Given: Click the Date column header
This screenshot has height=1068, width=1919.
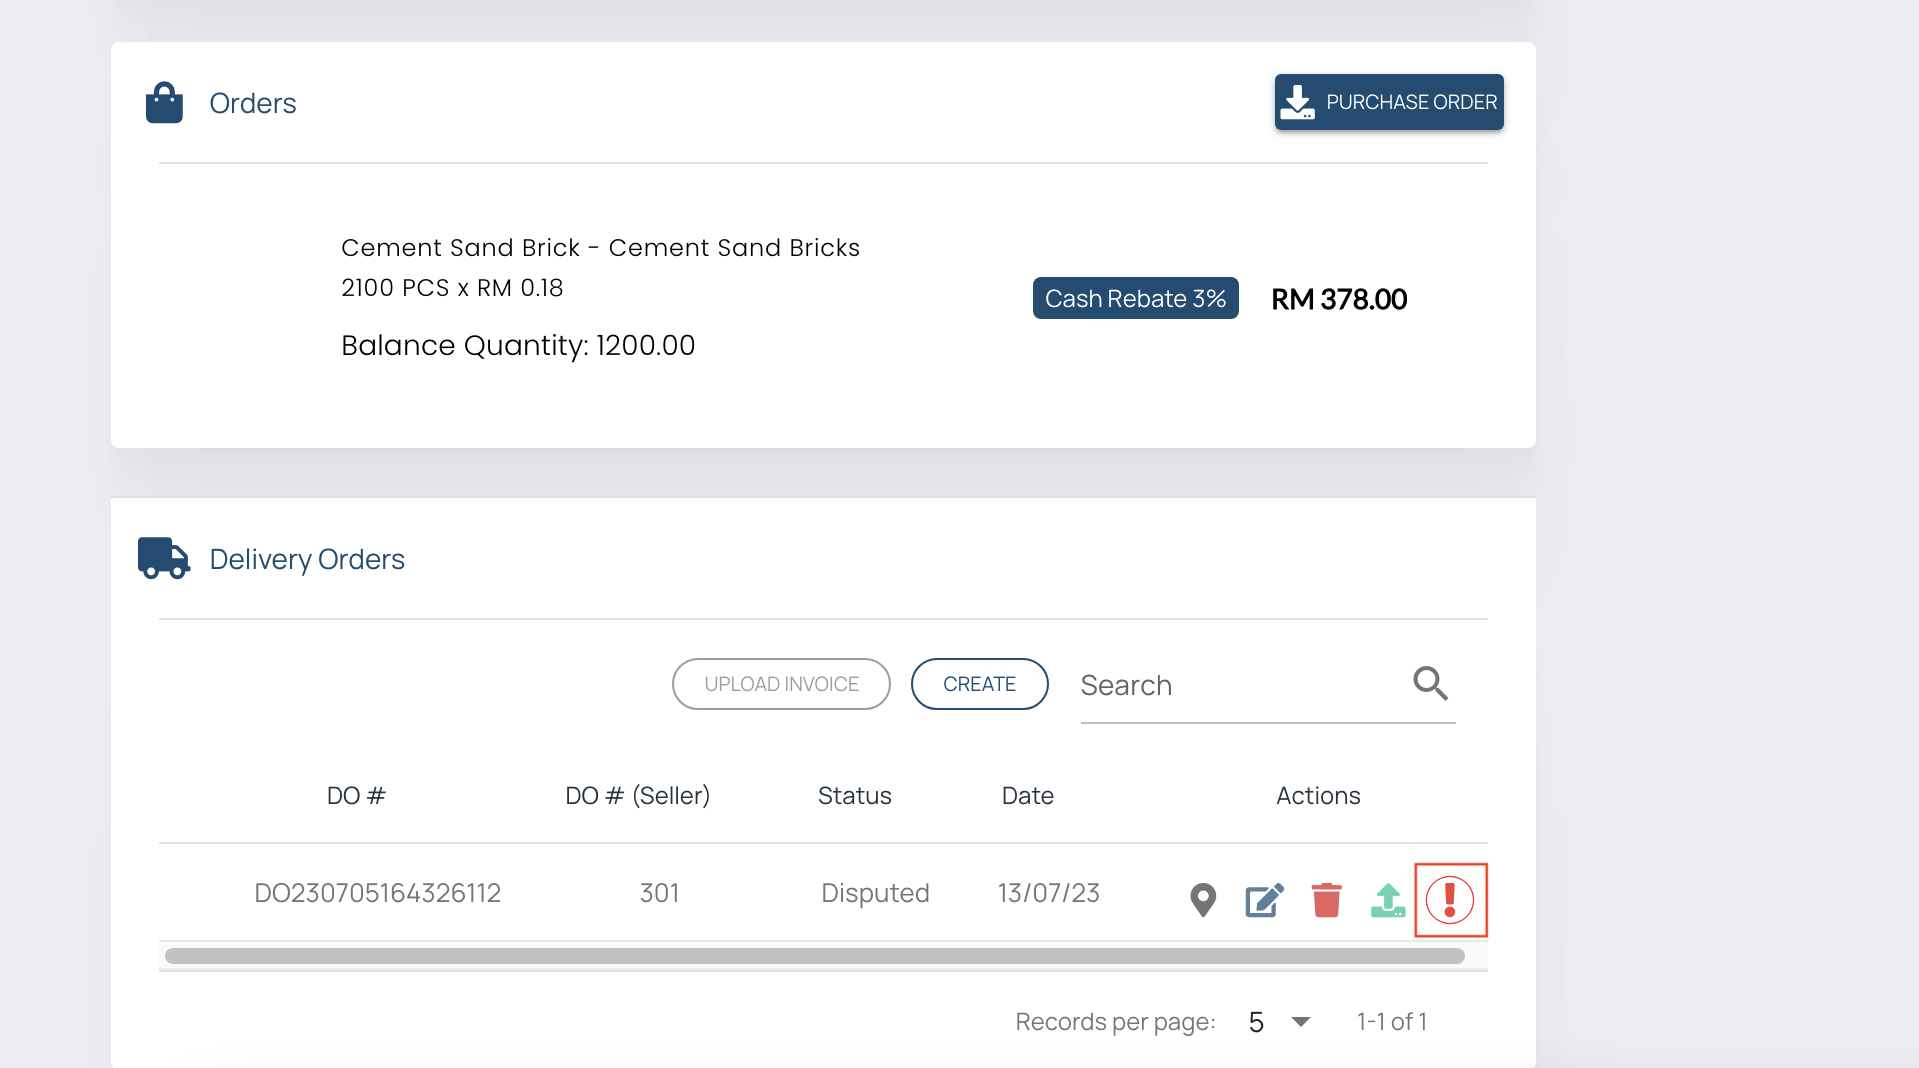Looking at the screenshot, I should (x=1027, y=796).
